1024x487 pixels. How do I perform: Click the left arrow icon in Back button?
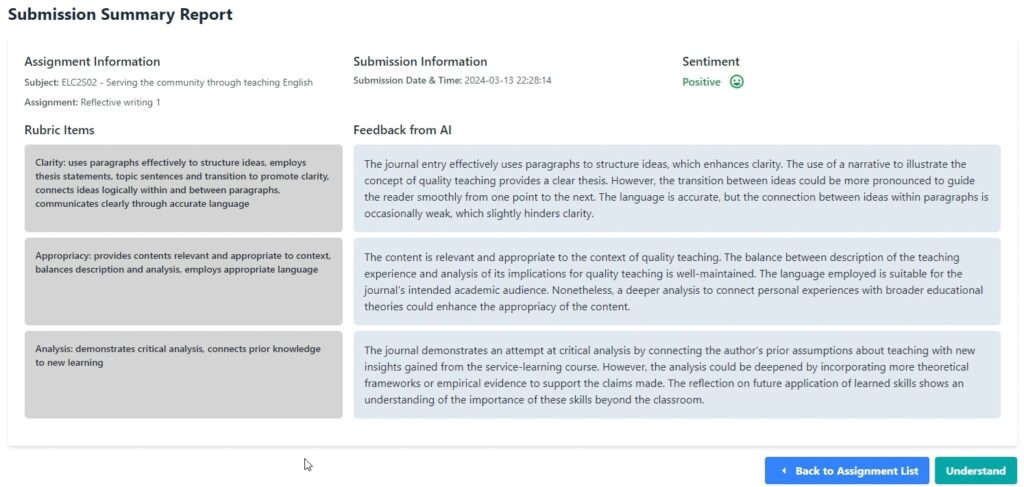784,471
